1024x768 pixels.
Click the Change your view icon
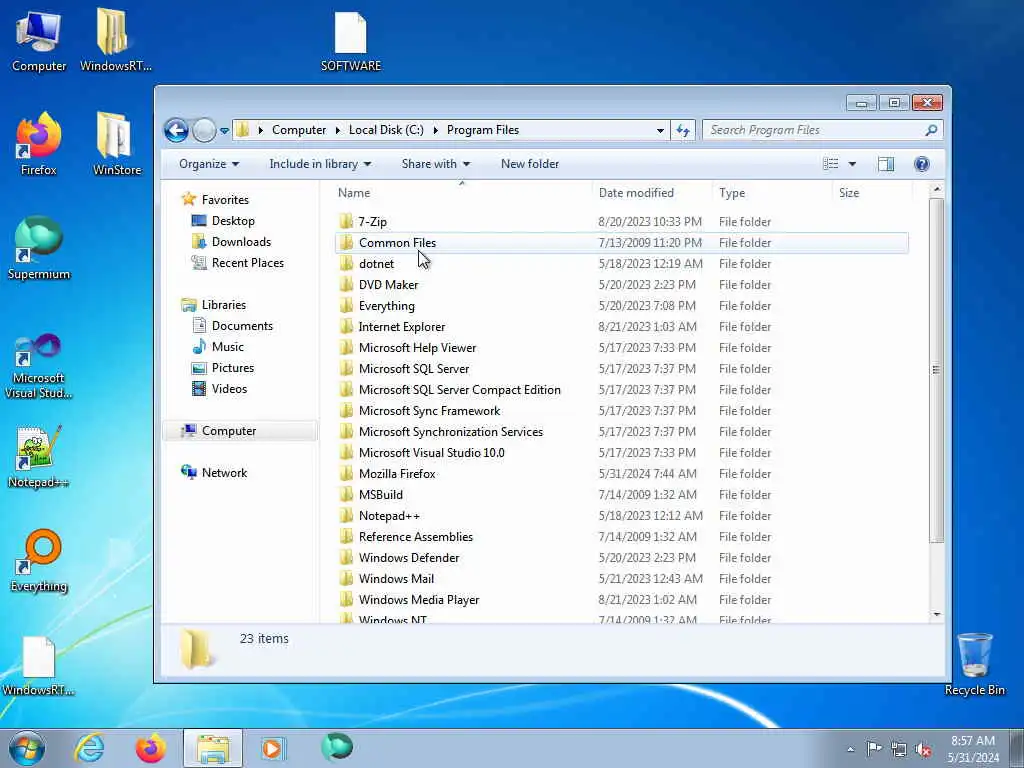[x=831, y=164]
